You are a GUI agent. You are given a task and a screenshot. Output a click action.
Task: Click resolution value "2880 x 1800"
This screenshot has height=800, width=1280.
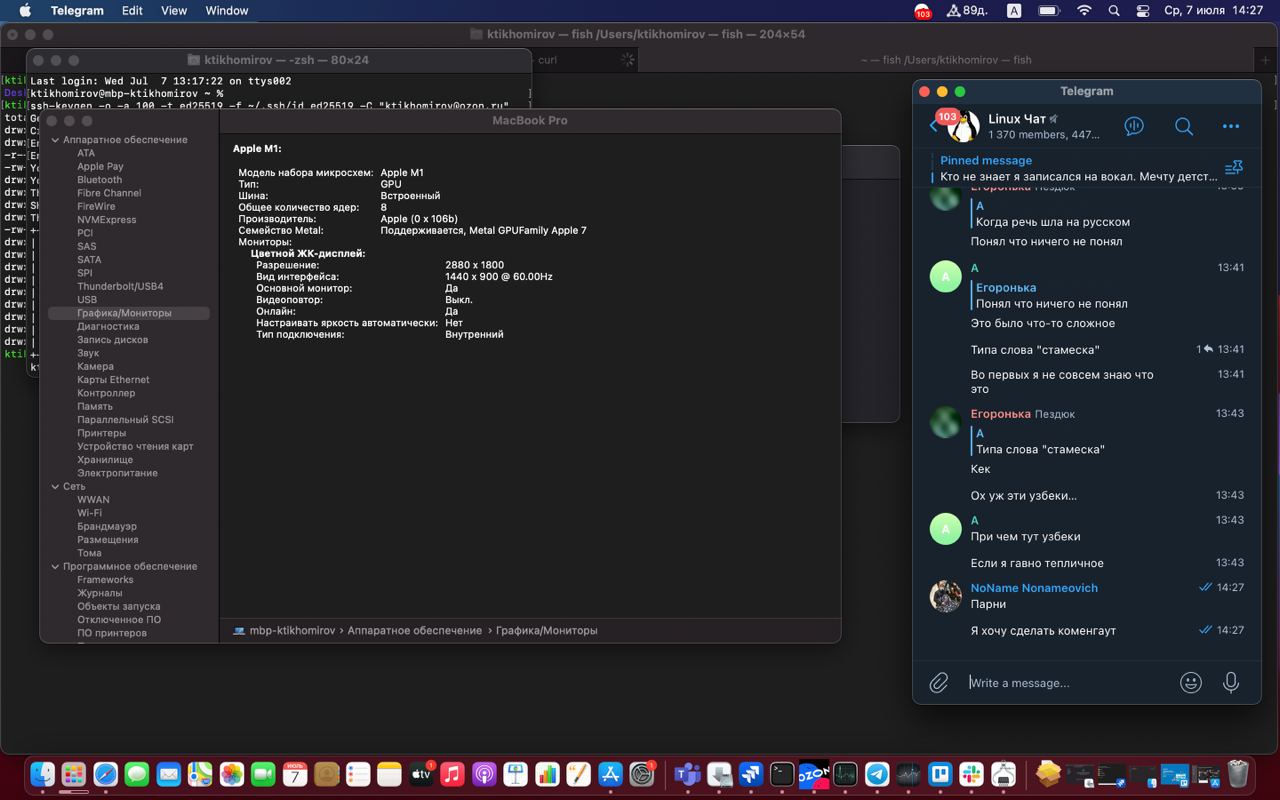(x=474, y=265)
